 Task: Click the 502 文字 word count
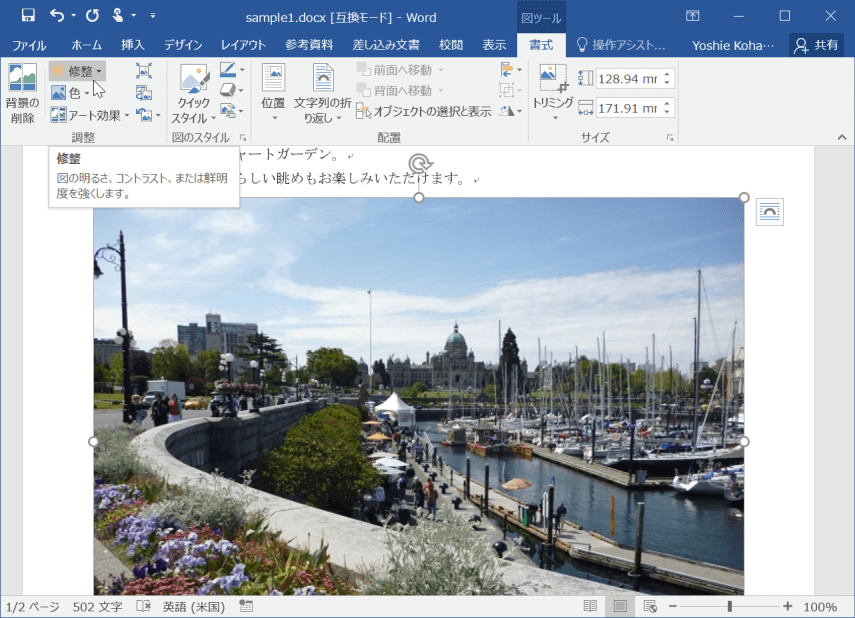pos(98,607)
